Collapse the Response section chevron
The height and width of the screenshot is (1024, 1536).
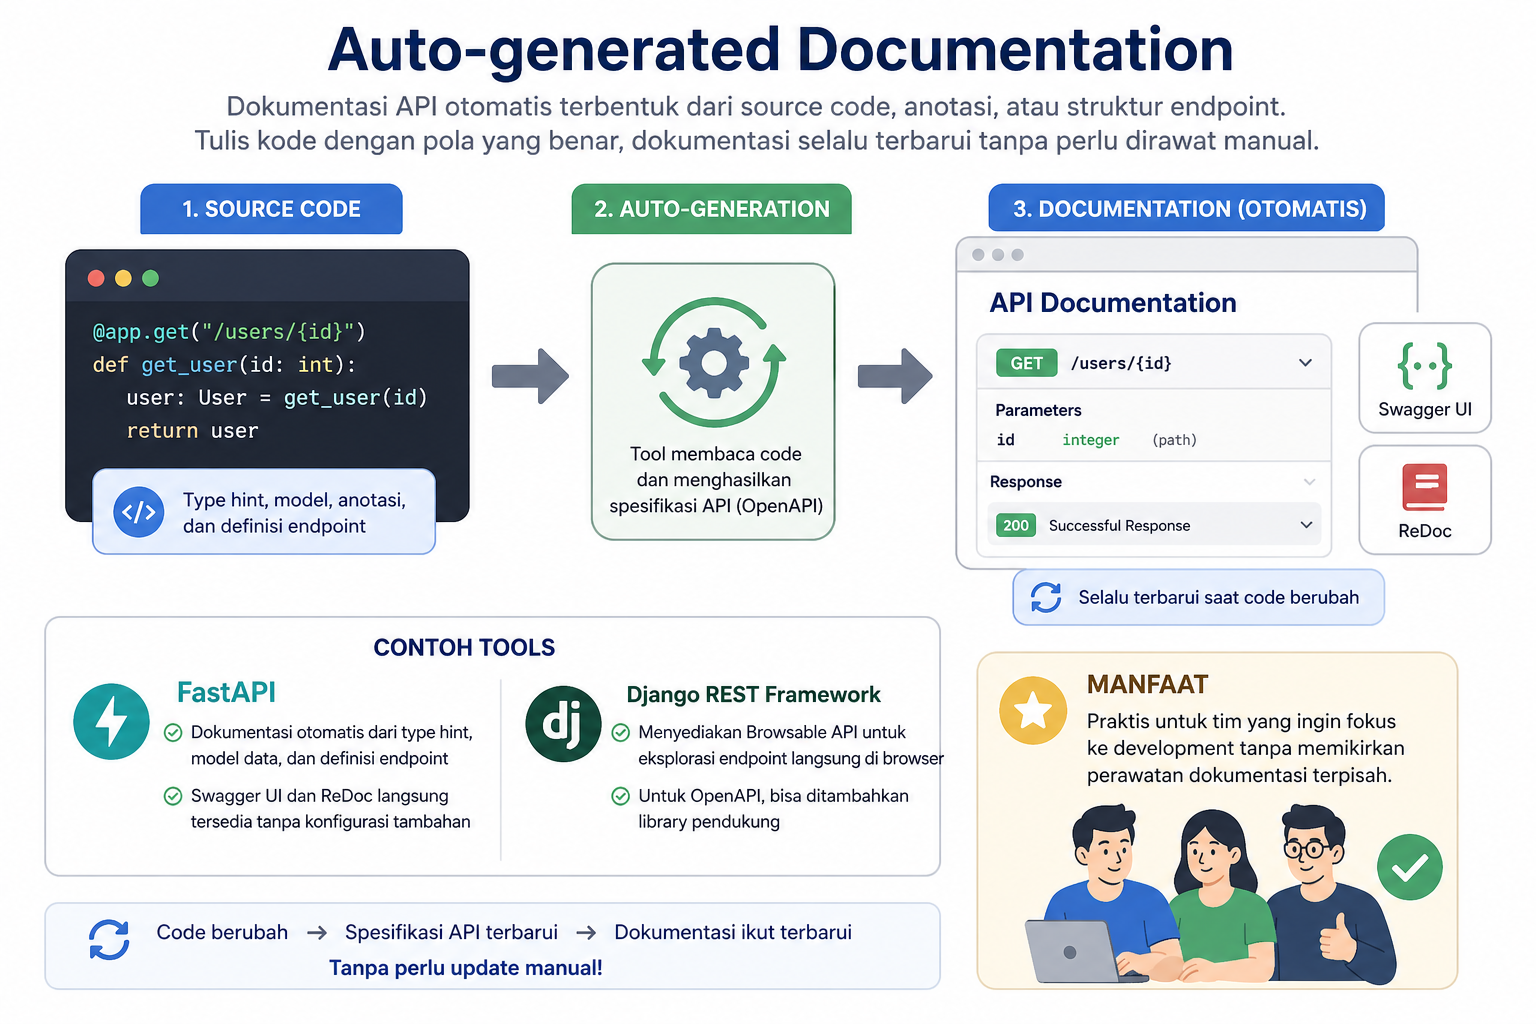pyautogui.click(x=1309, y=482)
